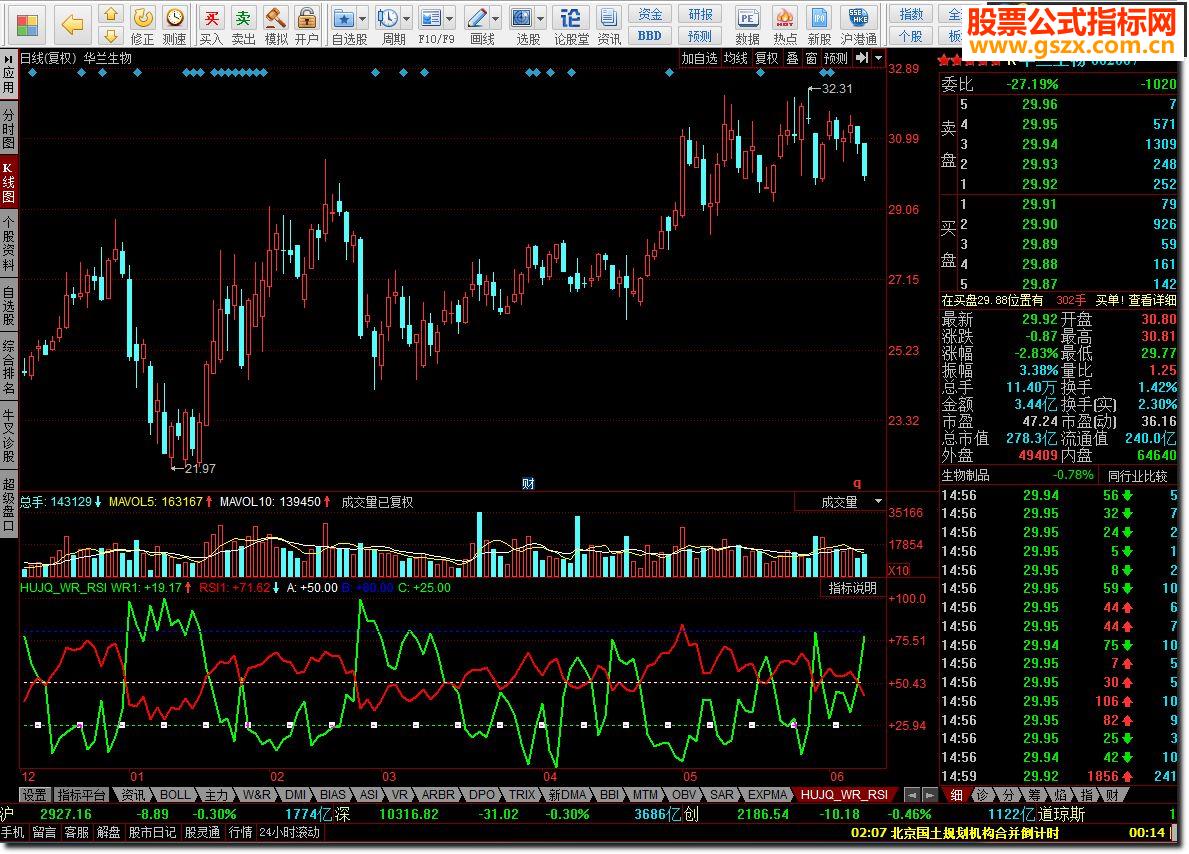Select the 分时图 sidebar tab
Image resolution: width=1189 pixels, height=854 pixels.
click(x=8, y=129)
